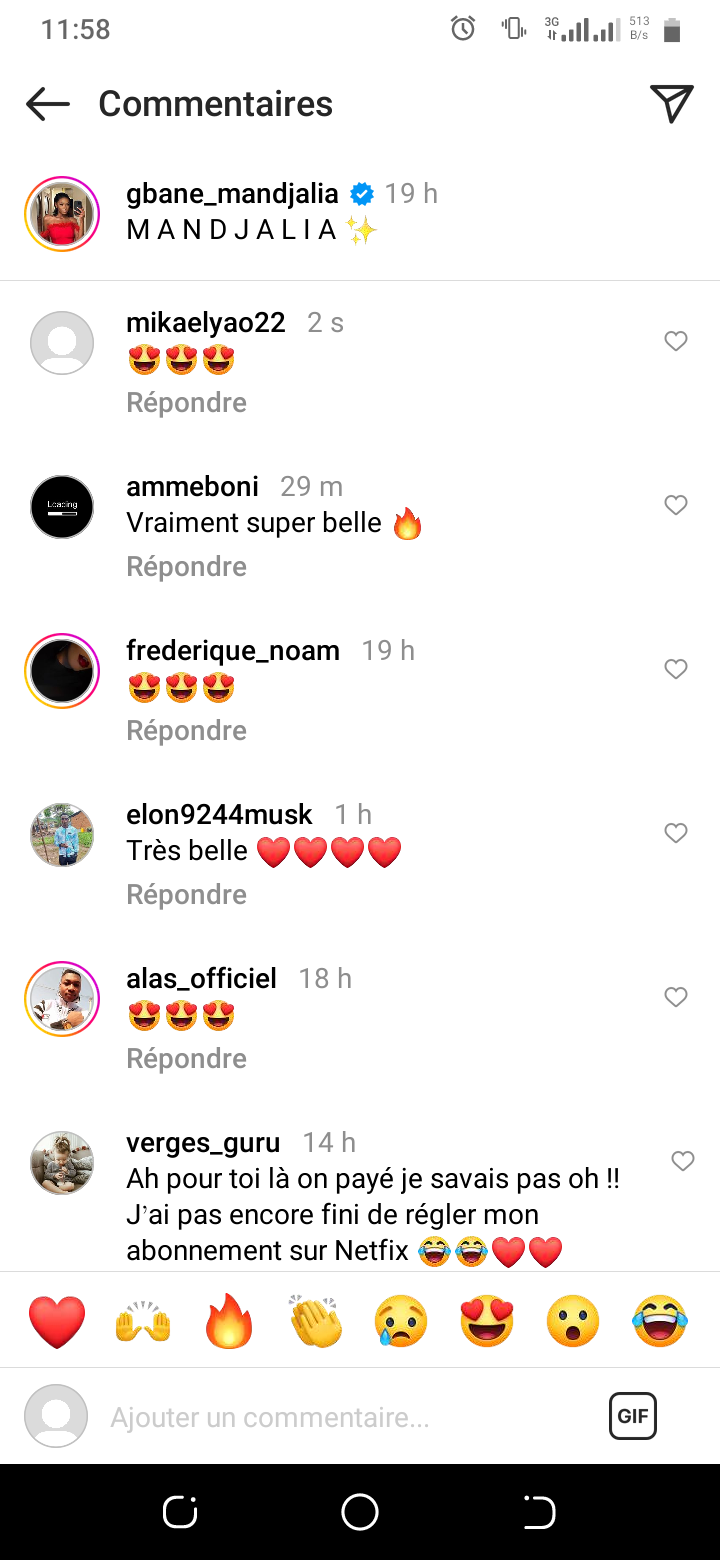Viewport: 720px width, 1560px height.
Task: Tap the back arrow in Commentaires header
Action: pos(47,104)
